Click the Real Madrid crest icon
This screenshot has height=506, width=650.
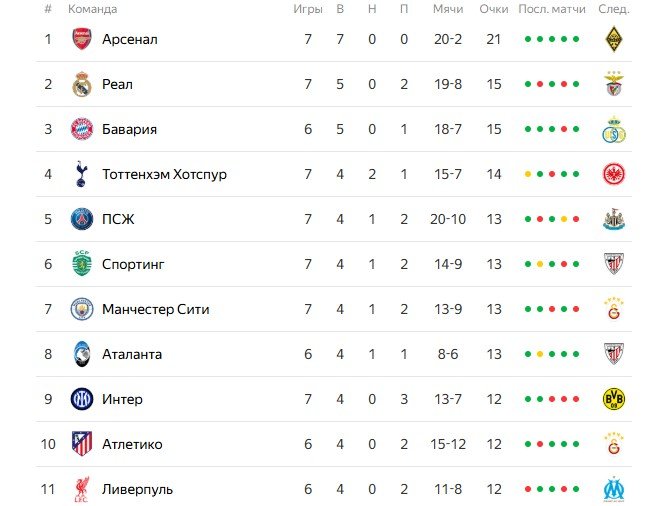81,84
